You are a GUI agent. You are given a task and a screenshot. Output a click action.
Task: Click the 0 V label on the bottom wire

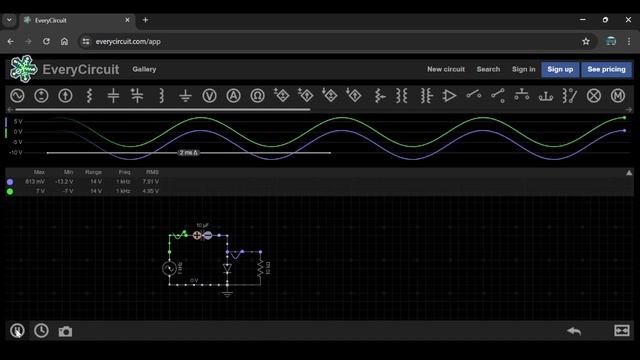(194, 280)
